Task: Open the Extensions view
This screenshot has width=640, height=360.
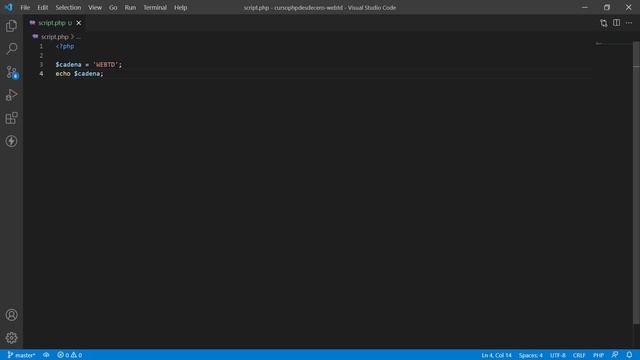Action: coord(11,118)
